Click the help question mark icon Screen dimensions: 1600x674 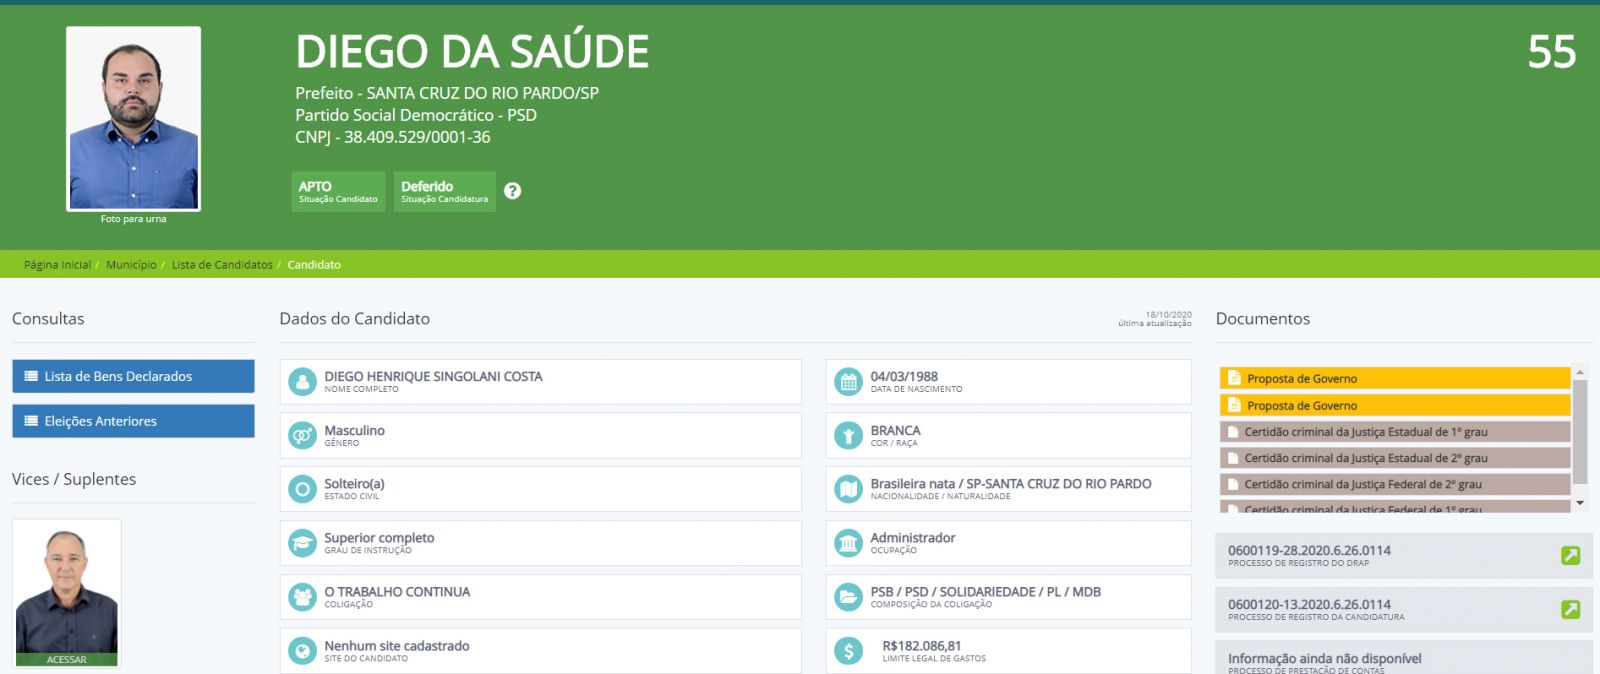(x=512, y=191)
